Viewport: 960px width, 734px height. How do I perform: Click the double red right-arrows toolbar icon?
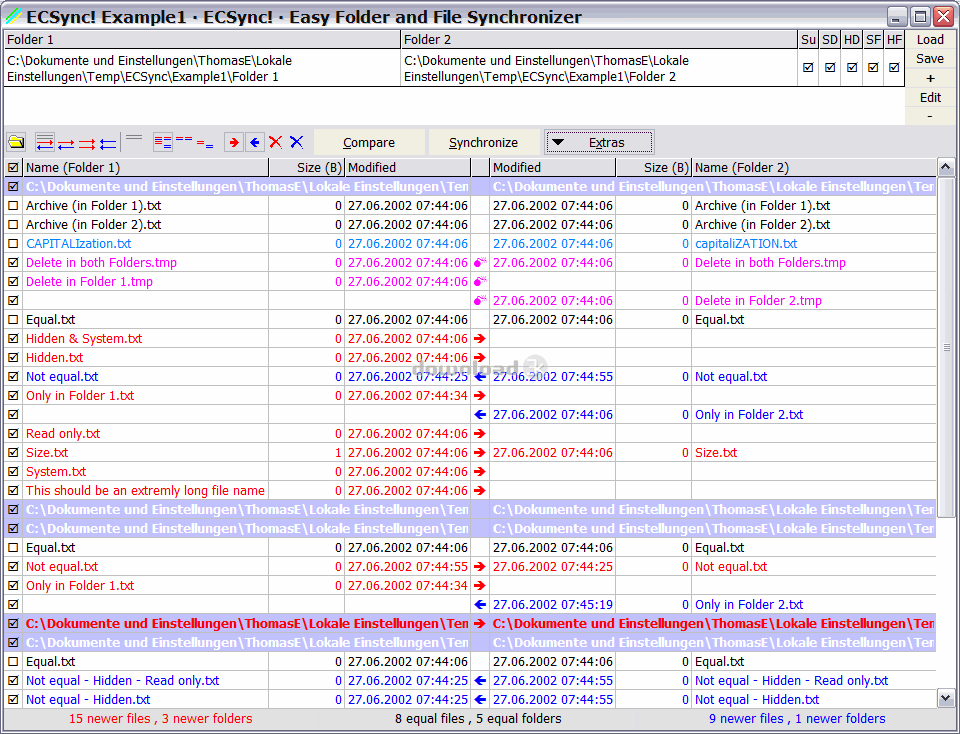tap(87, 144)
